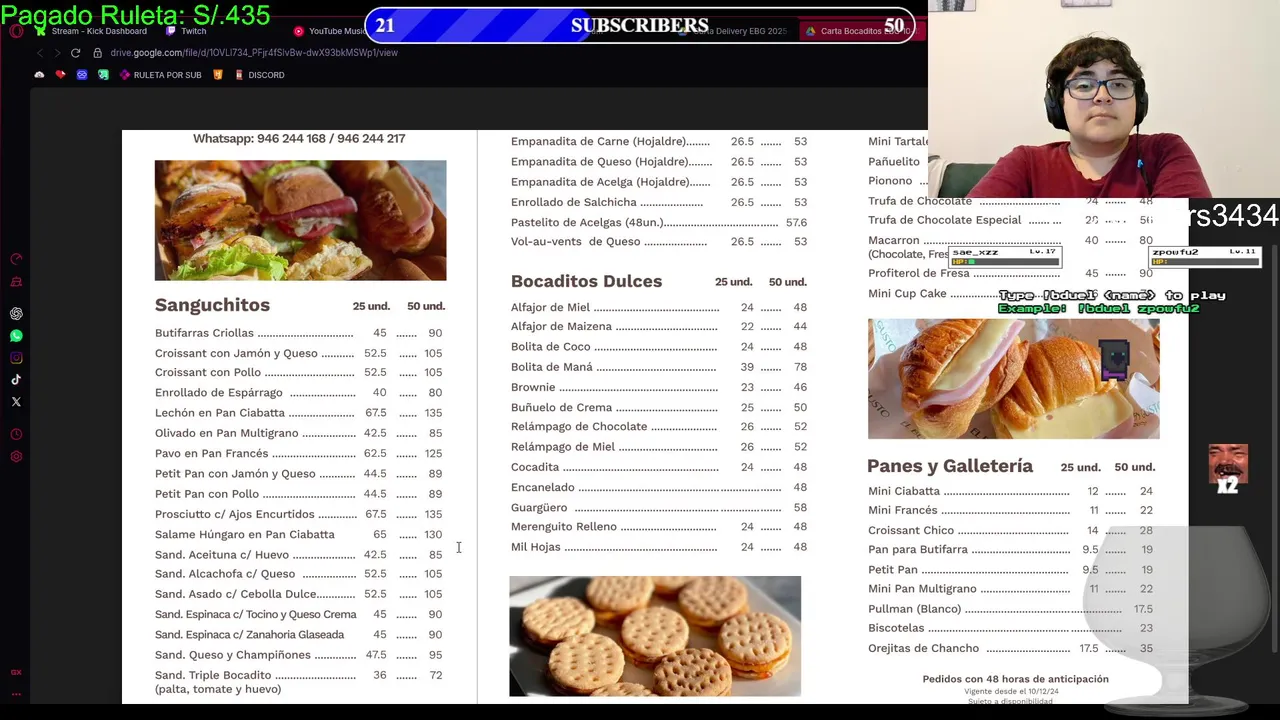The height and width of the screenshot is (720, 1280).
Task: Select the Bolita de Maná row
Action: [659, 367]
